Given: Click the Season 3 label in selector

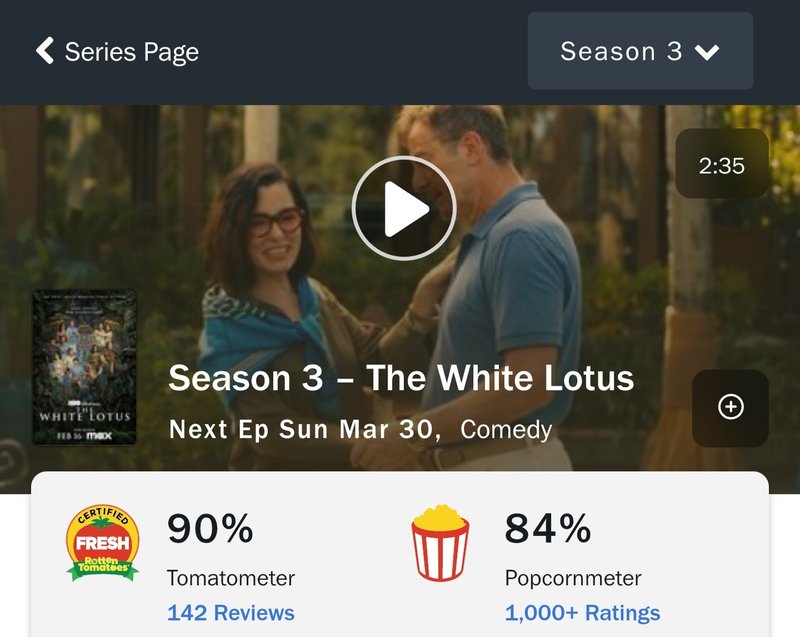Looking at the screenshot, I should point(621,51).
